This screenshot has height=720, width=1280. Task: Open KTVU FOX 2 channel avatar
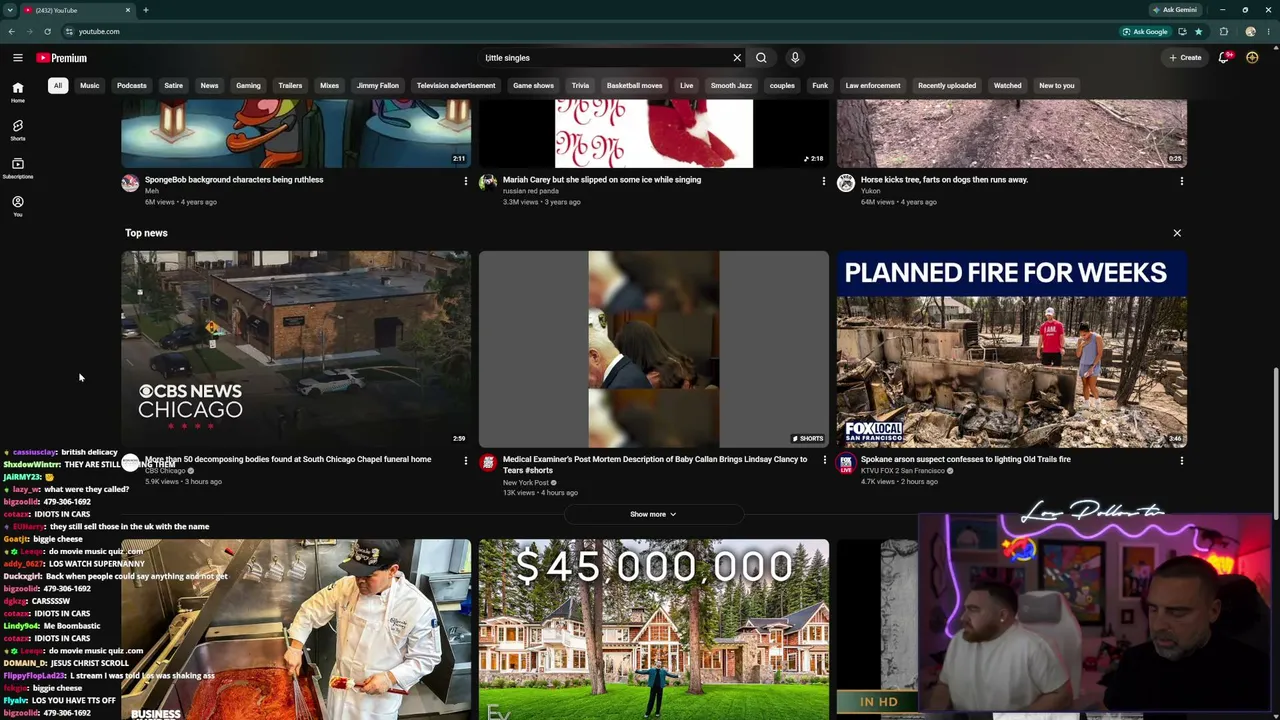click(846, 463)
